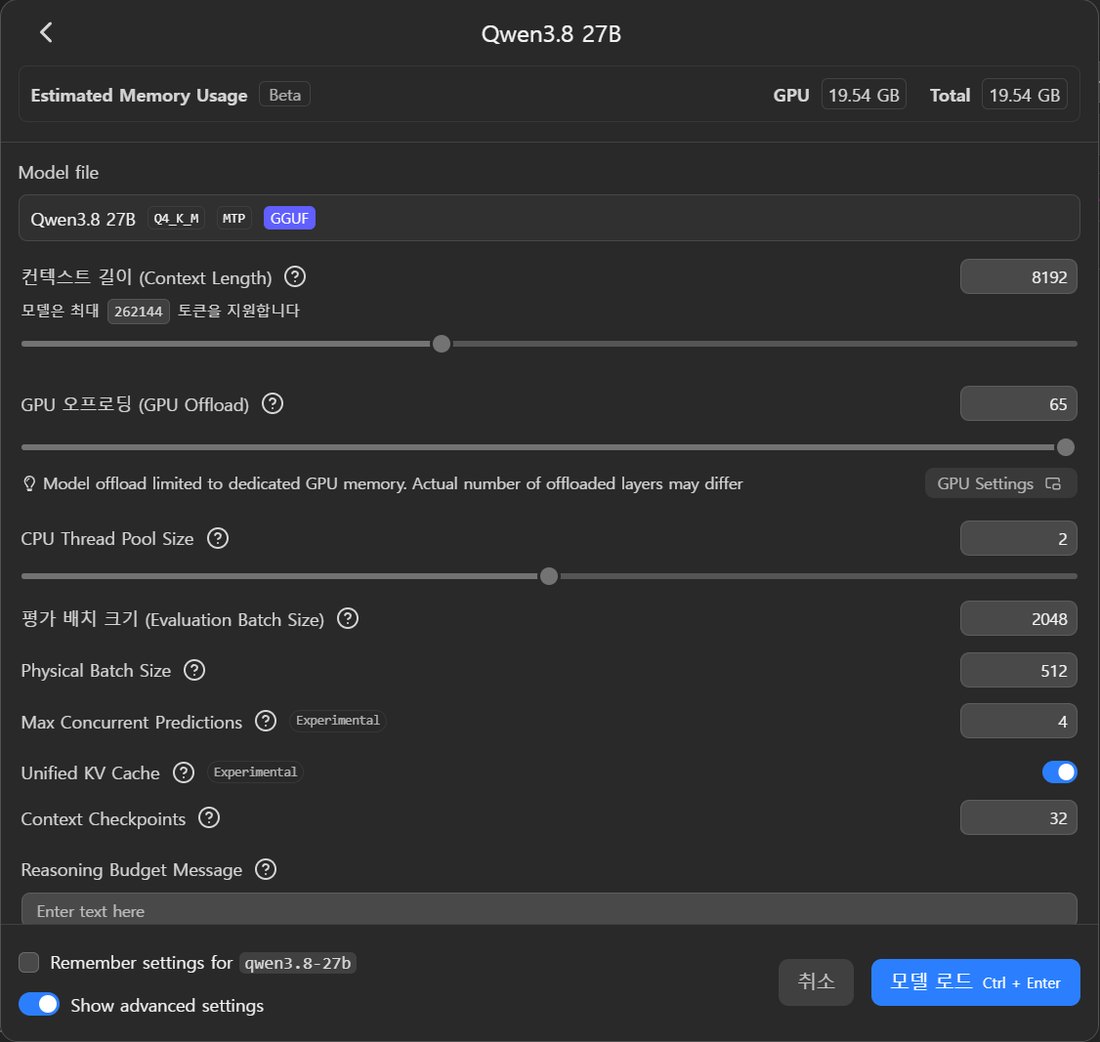The width and height of the screenshot is (1100, 1042).
Task: Click the GPU Offload value field 65
Action: coord(1018,403)
